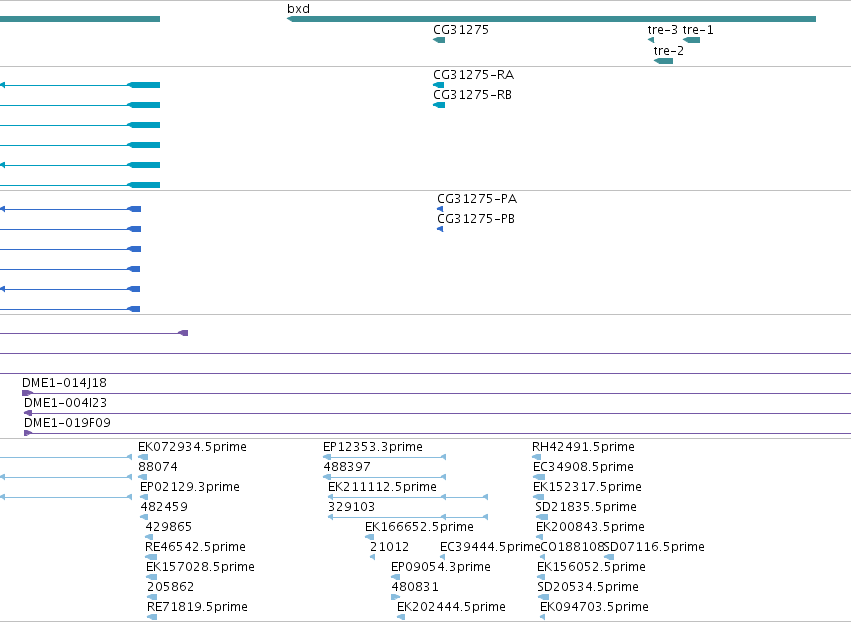Select BAC clone DME1-004I23

[66, 403]
